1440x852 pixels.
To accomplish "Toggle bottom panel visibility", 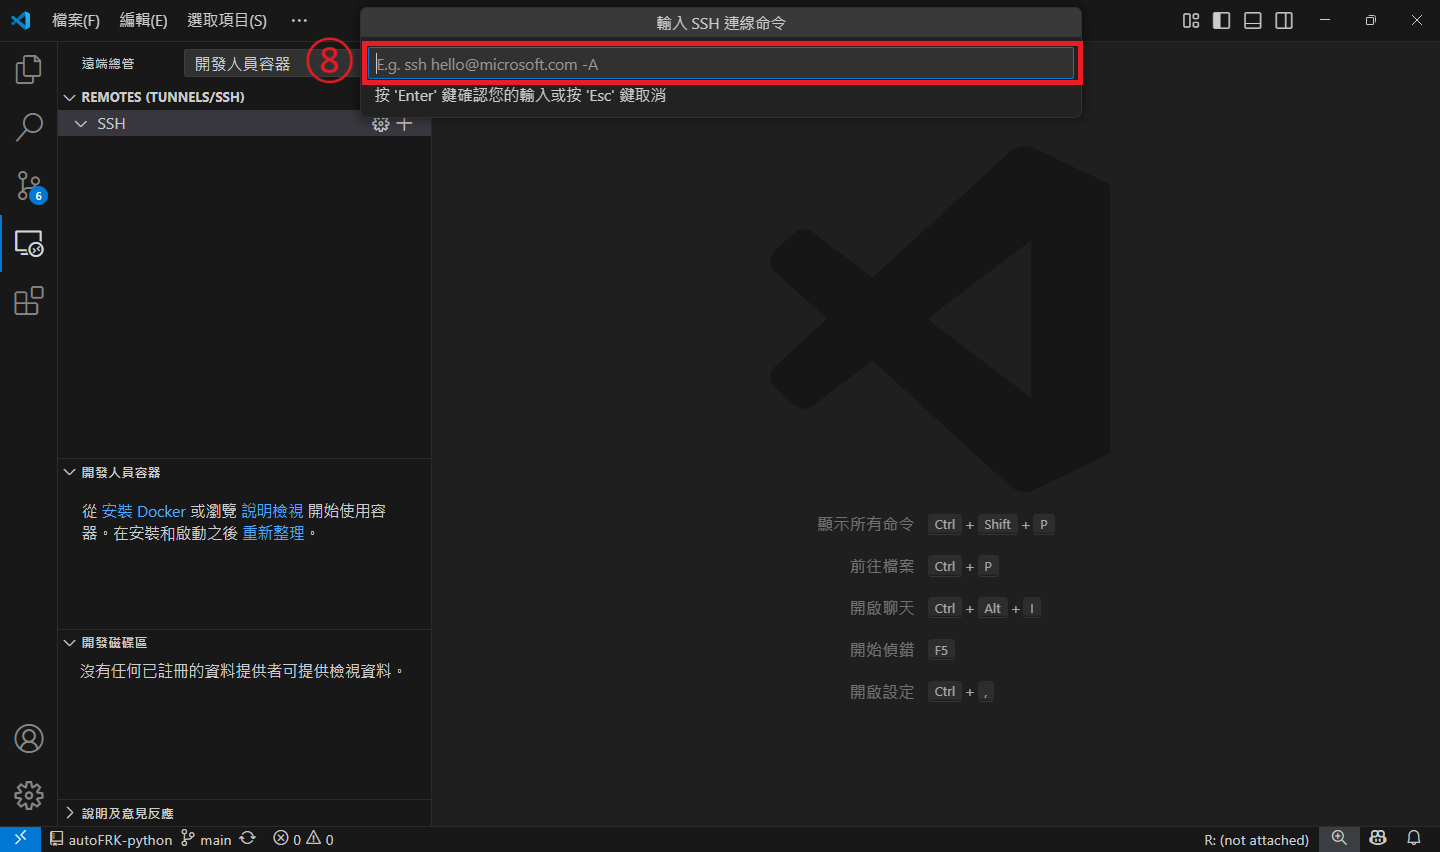I will tap(1253, 21).
